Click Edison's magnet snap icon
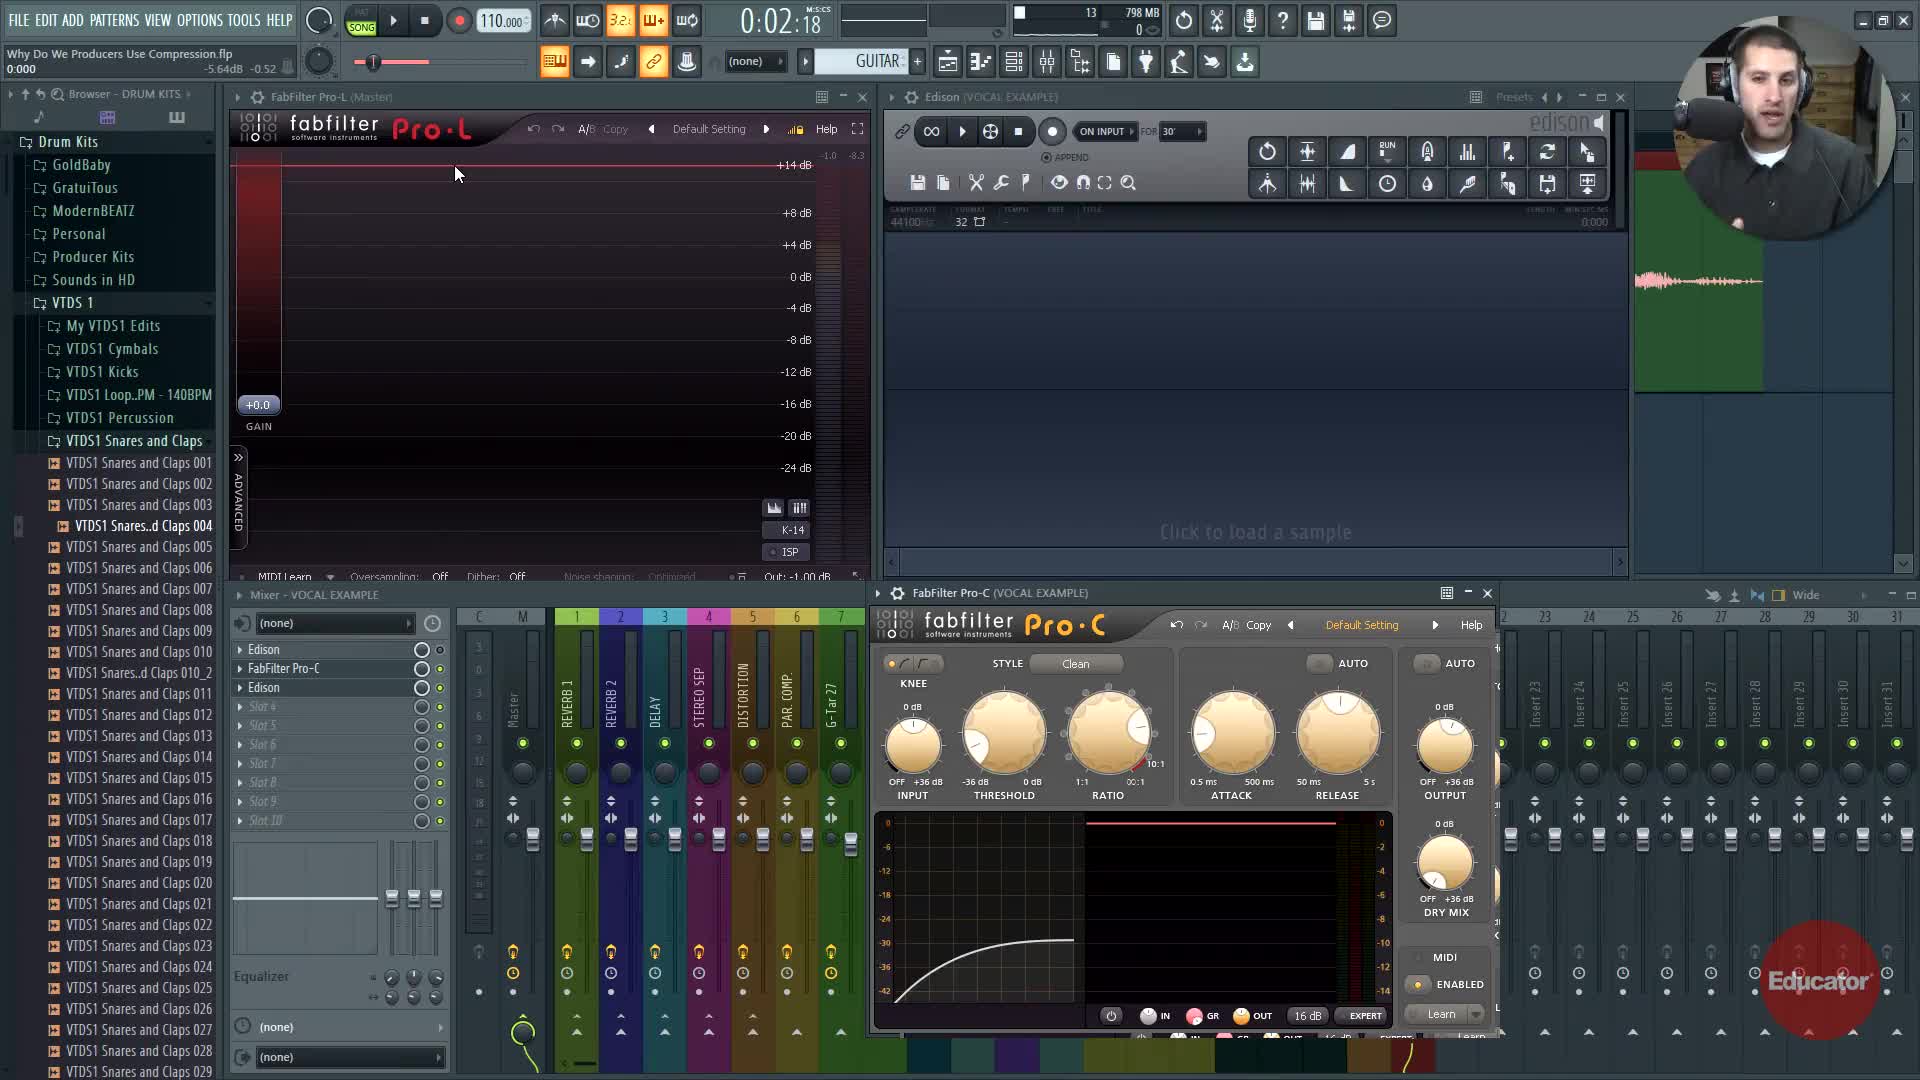This screenshot has height=1080, width=1920. 1083,183
